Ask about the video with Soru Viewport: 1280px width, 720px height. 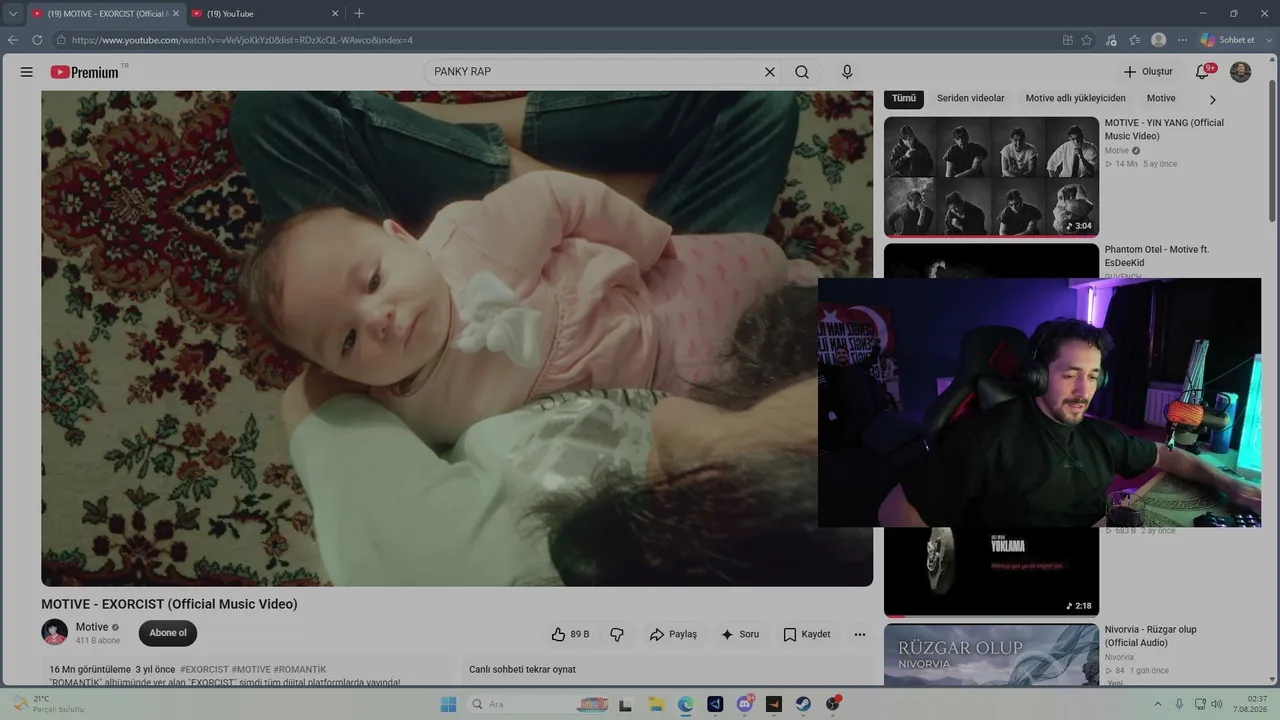[740, 634]
